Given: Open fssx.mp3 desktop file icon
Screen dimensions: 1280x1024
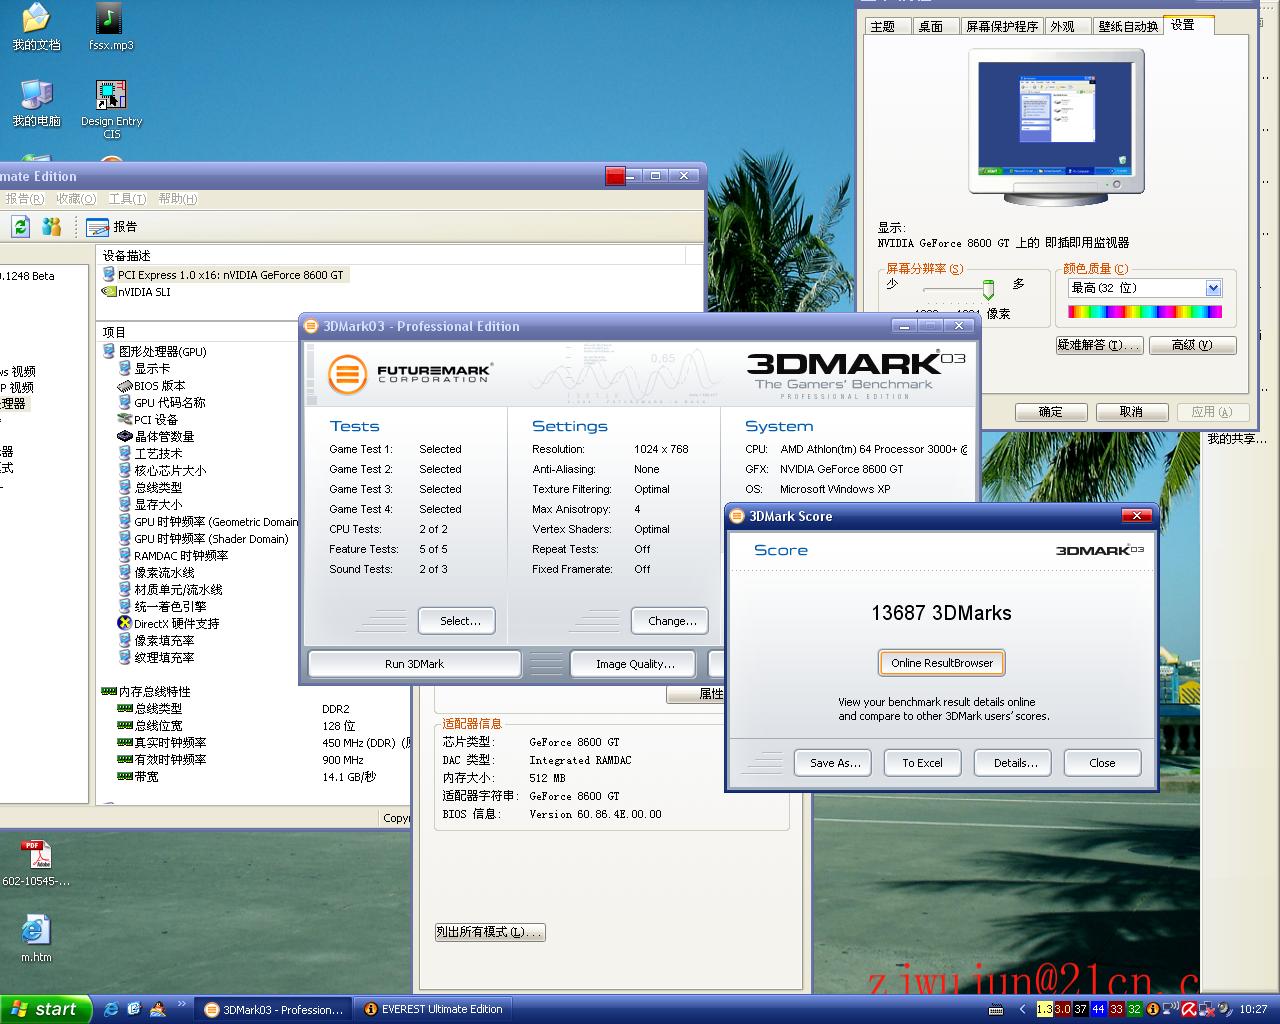Looking at the screenshot, I should tap(109, 19).
